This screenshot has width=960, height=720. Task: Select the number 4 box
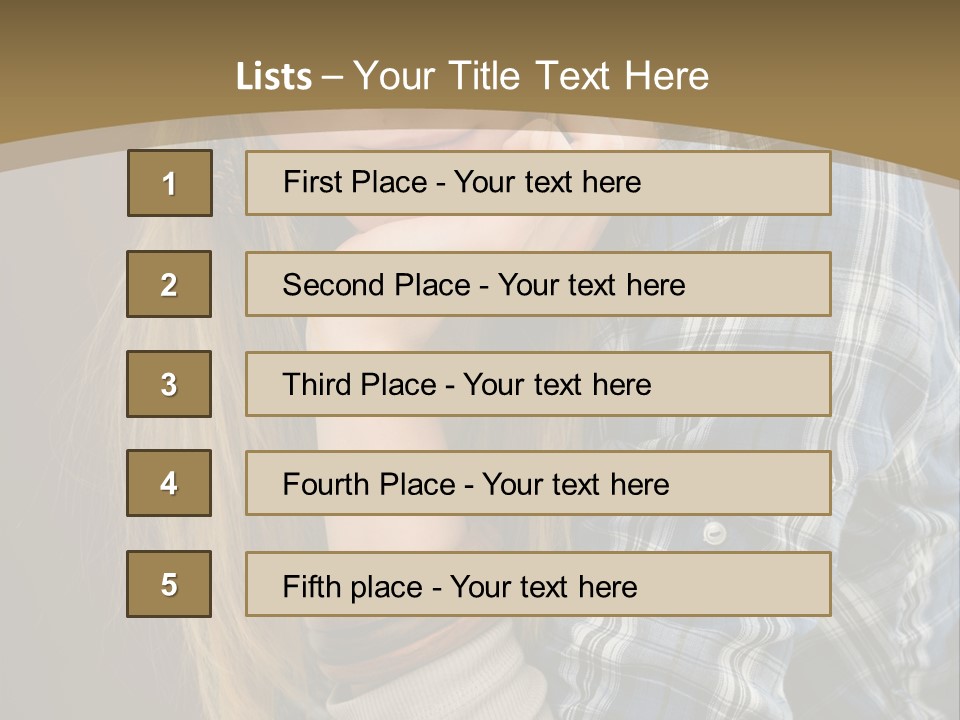coord(169,483)
